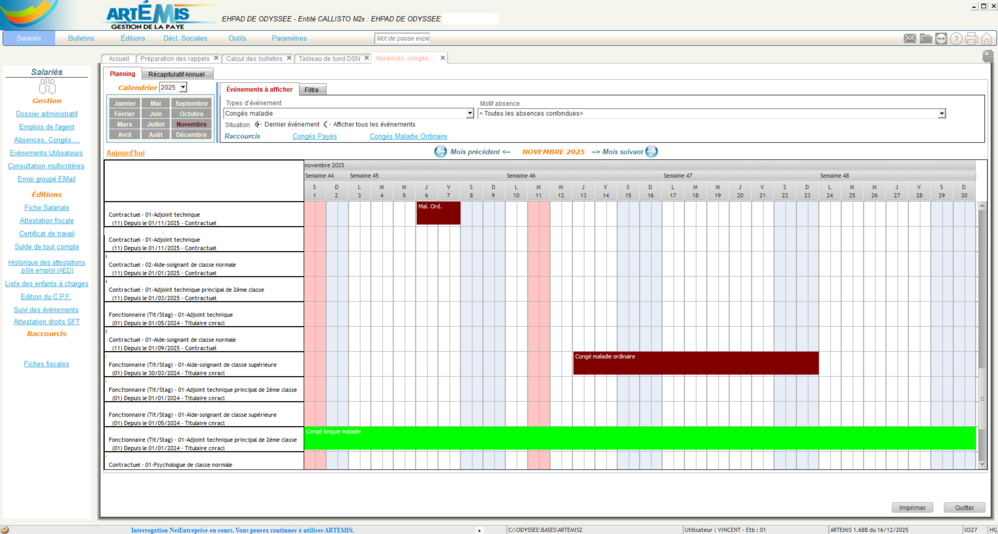Select 'Dernier événement' radio option
The image size is (998, 534).
pyautogui.click(x=257, y=125)
